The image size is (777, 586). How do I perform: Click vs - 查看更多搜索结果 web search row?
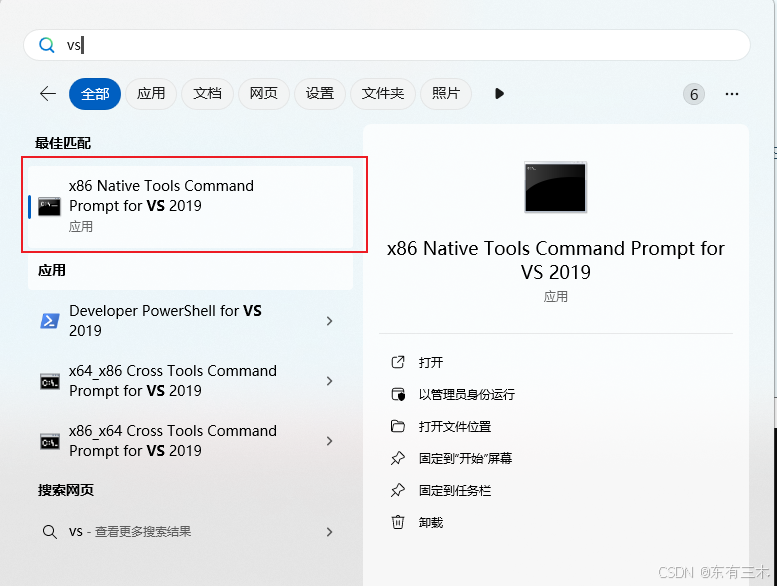tap(191, 532)
